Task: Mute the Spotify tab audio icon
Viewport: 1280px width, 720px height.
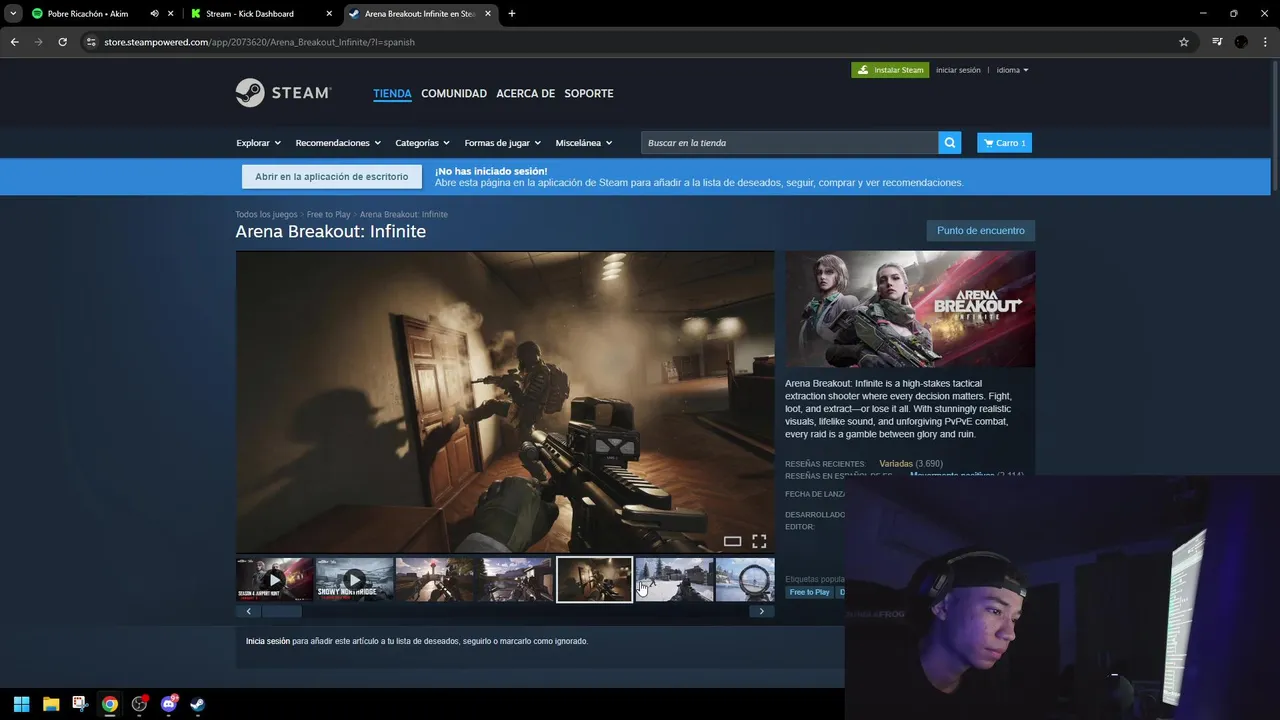Action: point(154,14)
